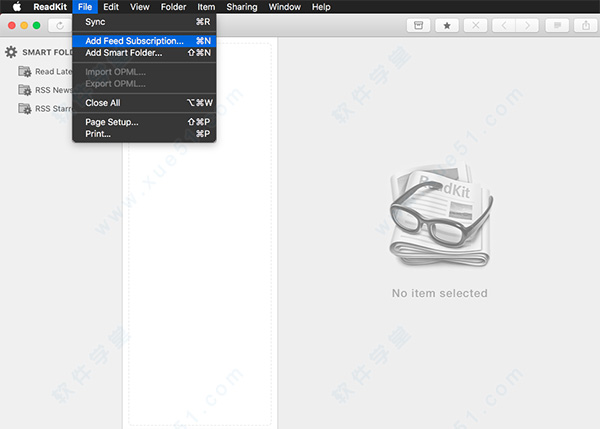The height and width of the screenshot is (429, 600).
Task: Select Add Feed Subscription menu item
Action: pos(144,41)
